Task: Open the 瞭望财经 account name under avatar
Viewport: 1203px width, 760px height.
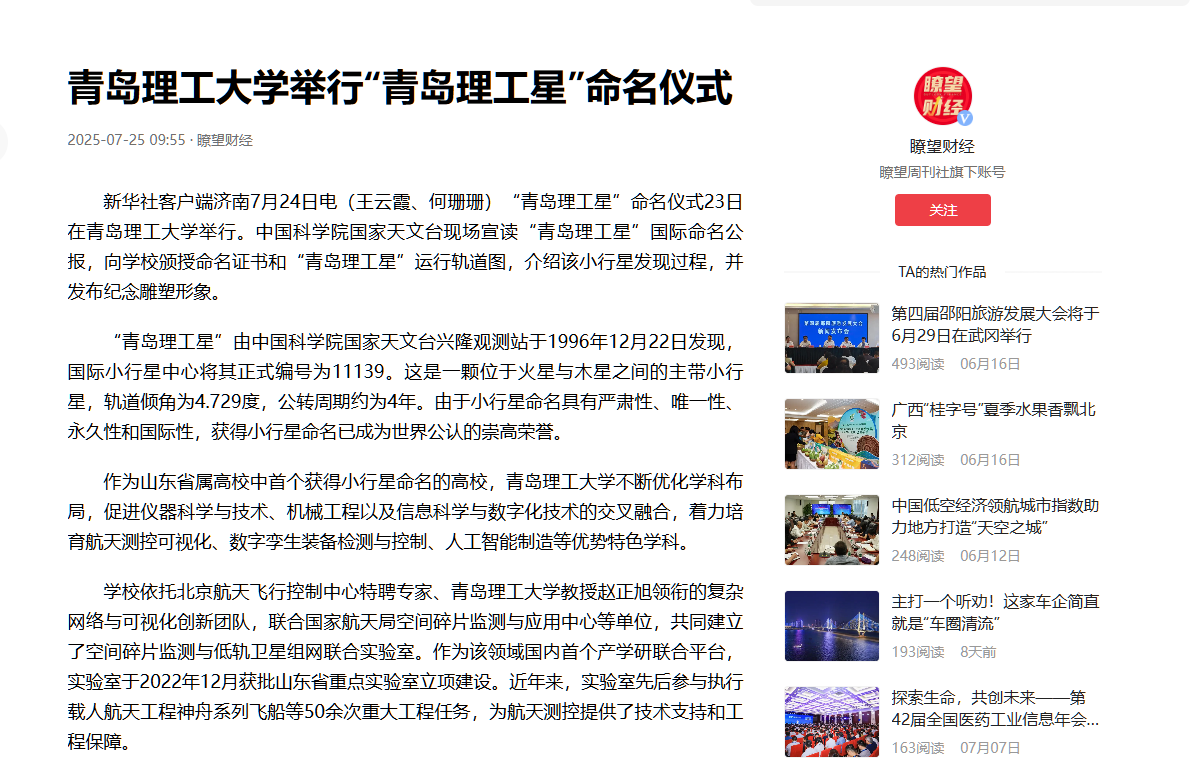Action: click(942, 147)
